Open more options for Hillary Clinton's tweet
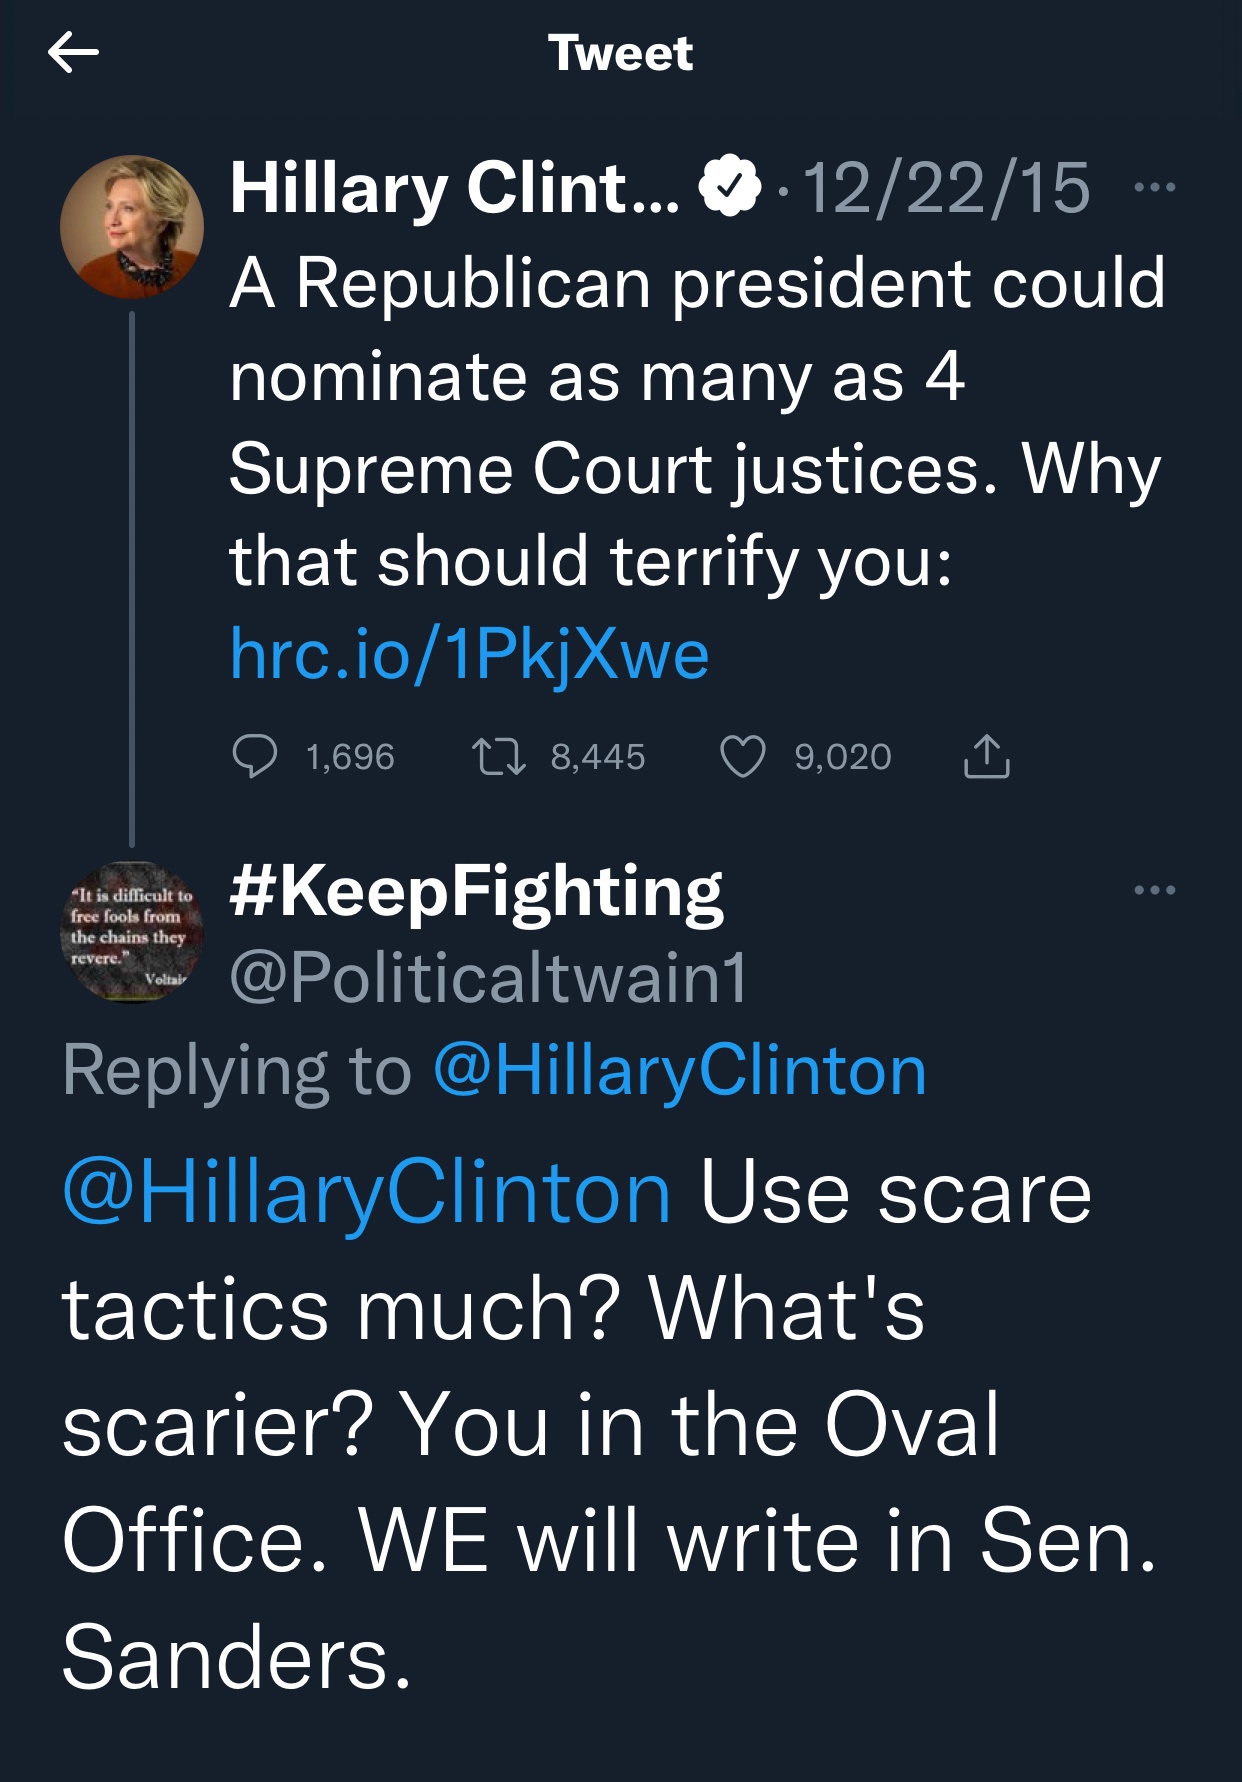This screenshot has width=1242, height=1782. tap(1155, 187)
